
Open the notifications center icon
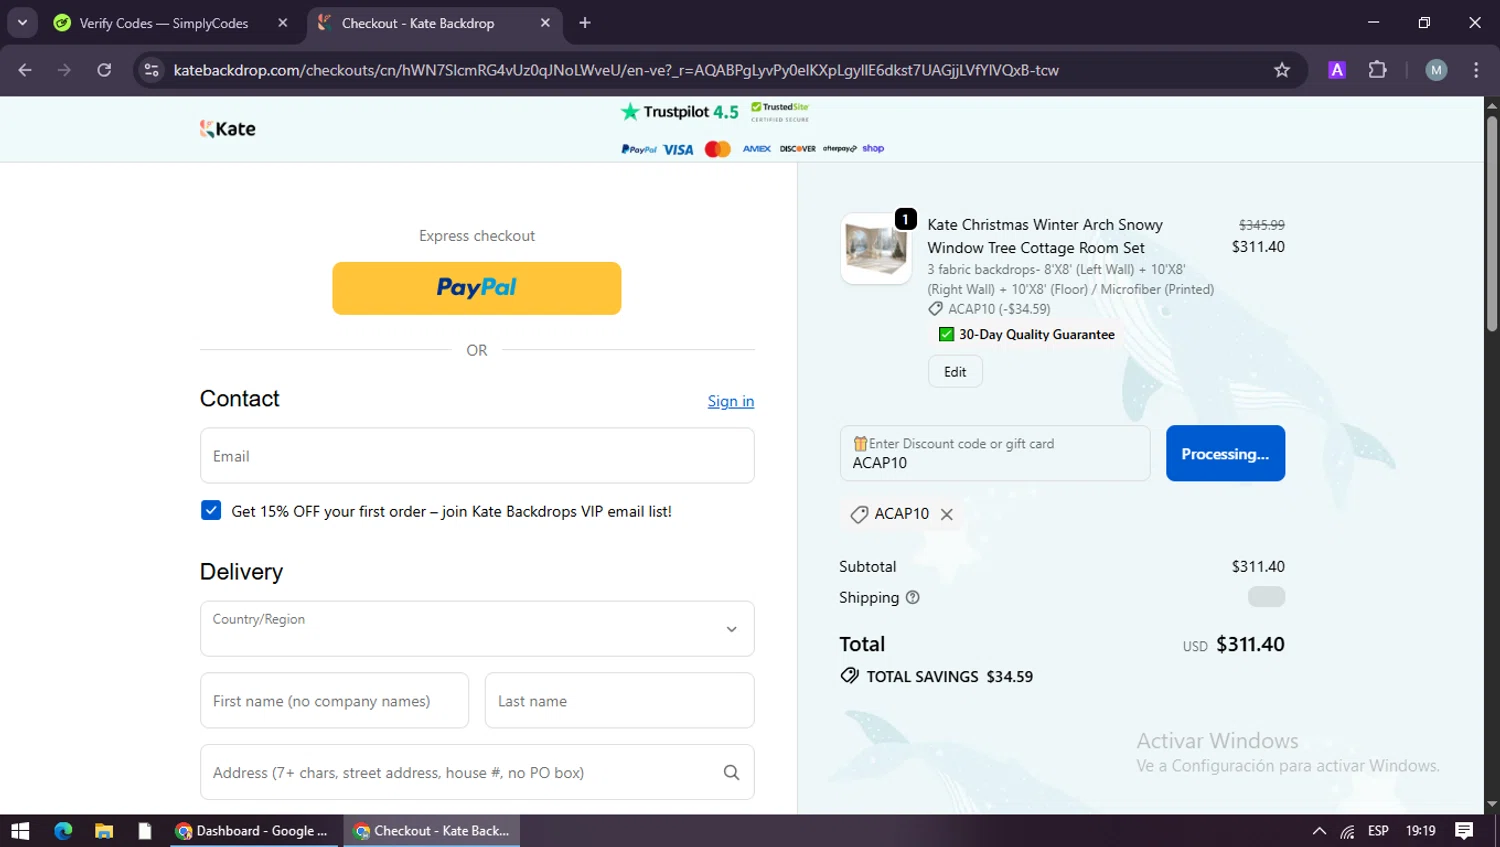pos(1464,831)
